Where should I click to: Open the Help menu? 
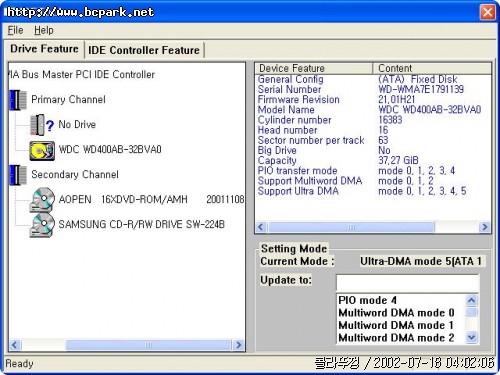[x=44, y=30]
